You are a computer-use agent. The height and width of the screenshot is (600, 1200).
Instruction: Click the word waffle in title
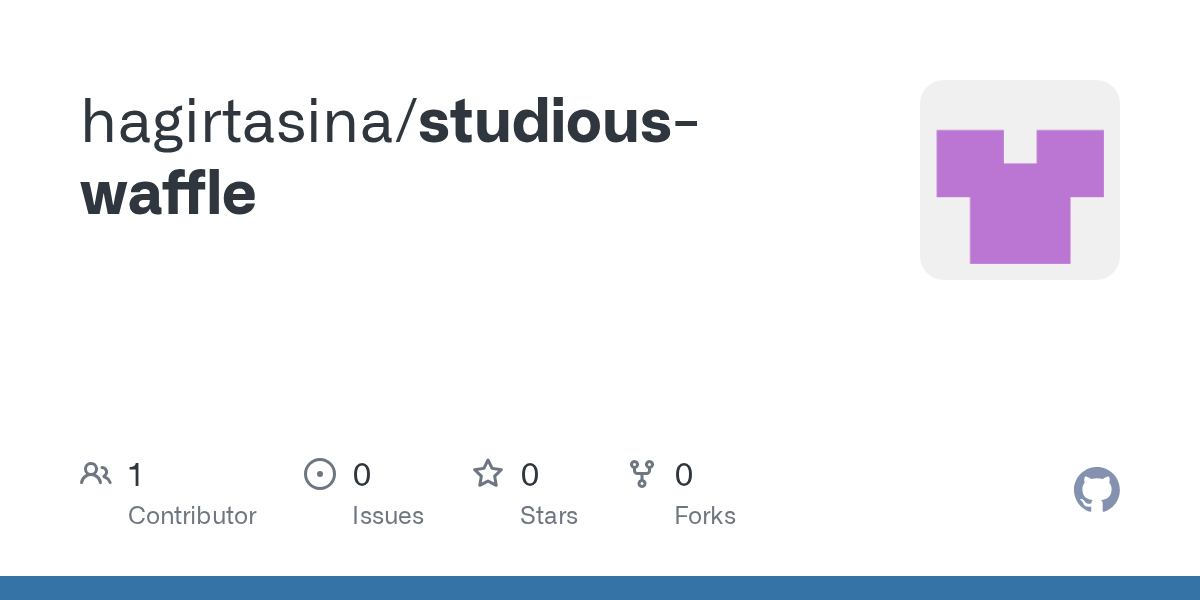pyautogui.click(x=169, y=193)
